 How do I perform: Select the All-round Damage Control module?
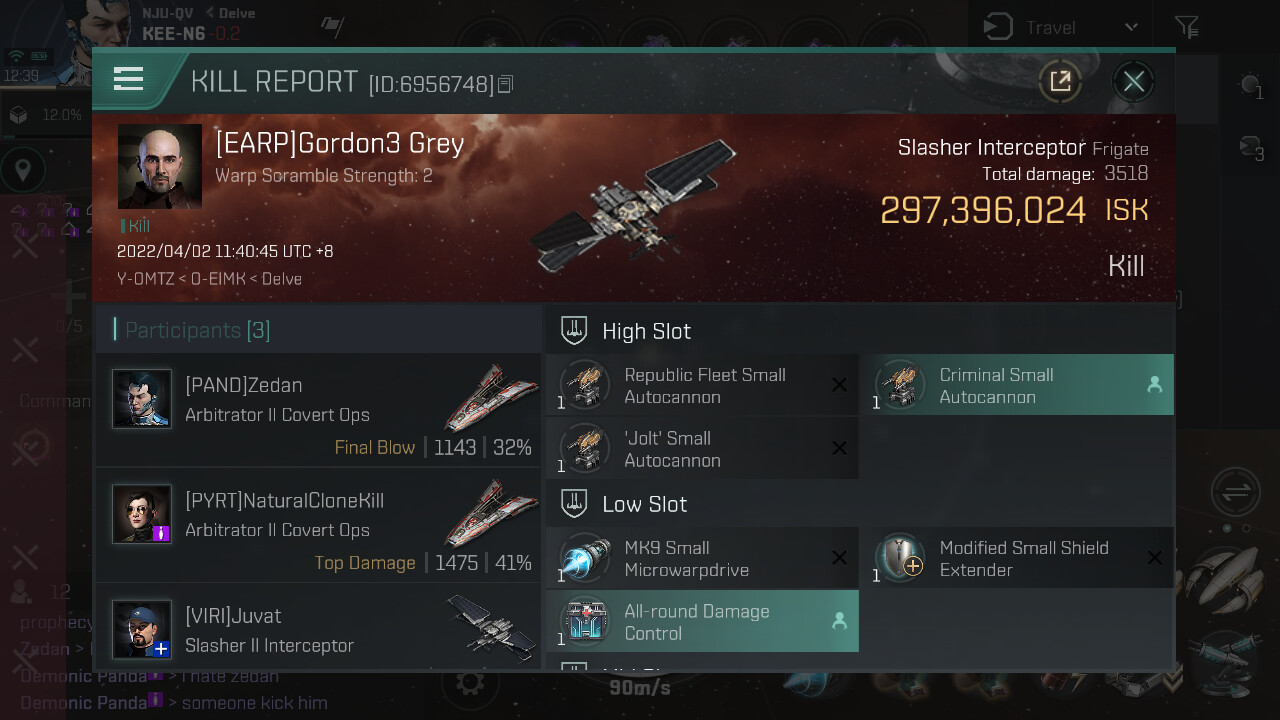click(x=702, y=621)
